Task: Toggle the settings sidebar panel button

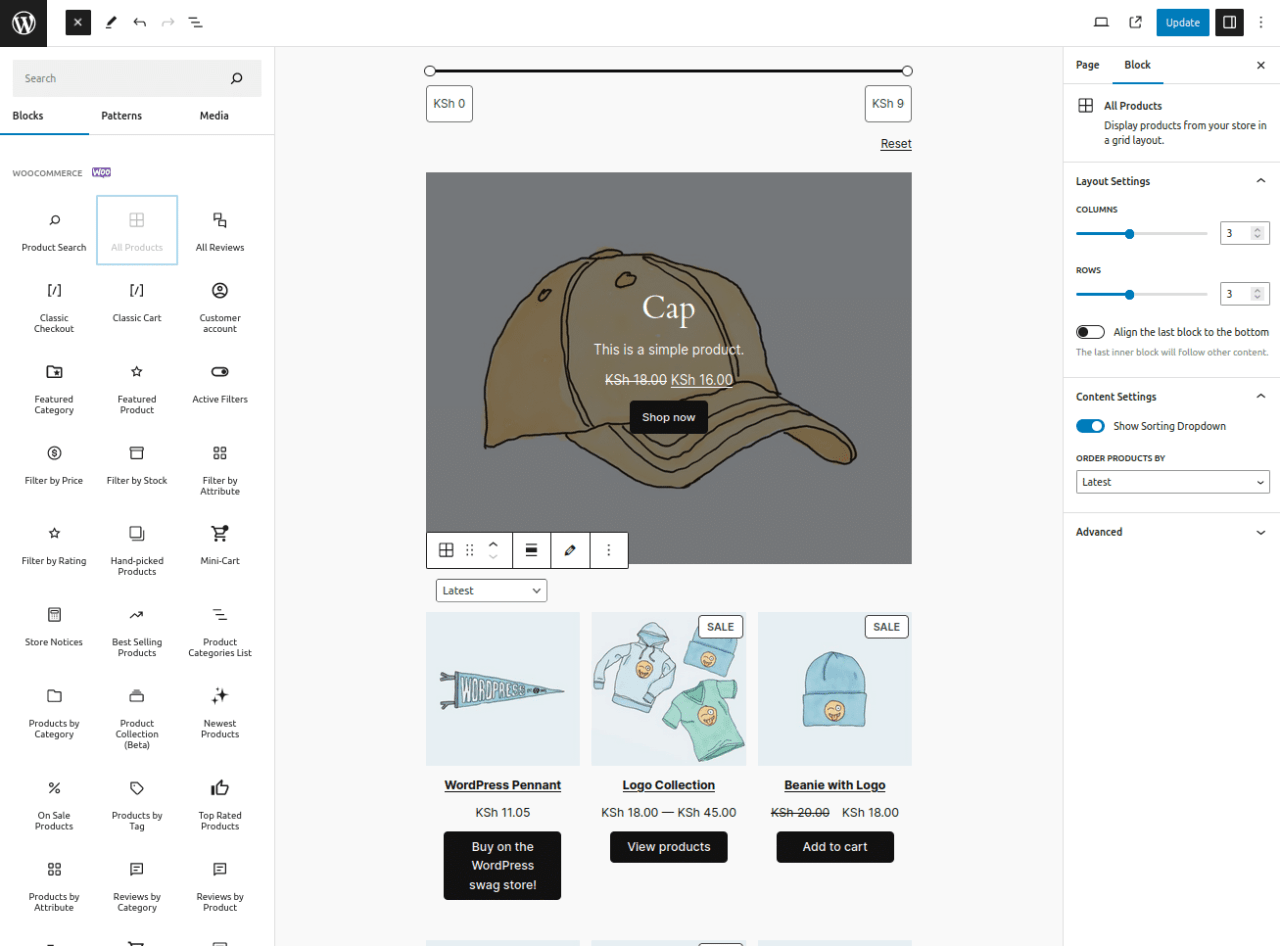Action: tap(1229, 22)
